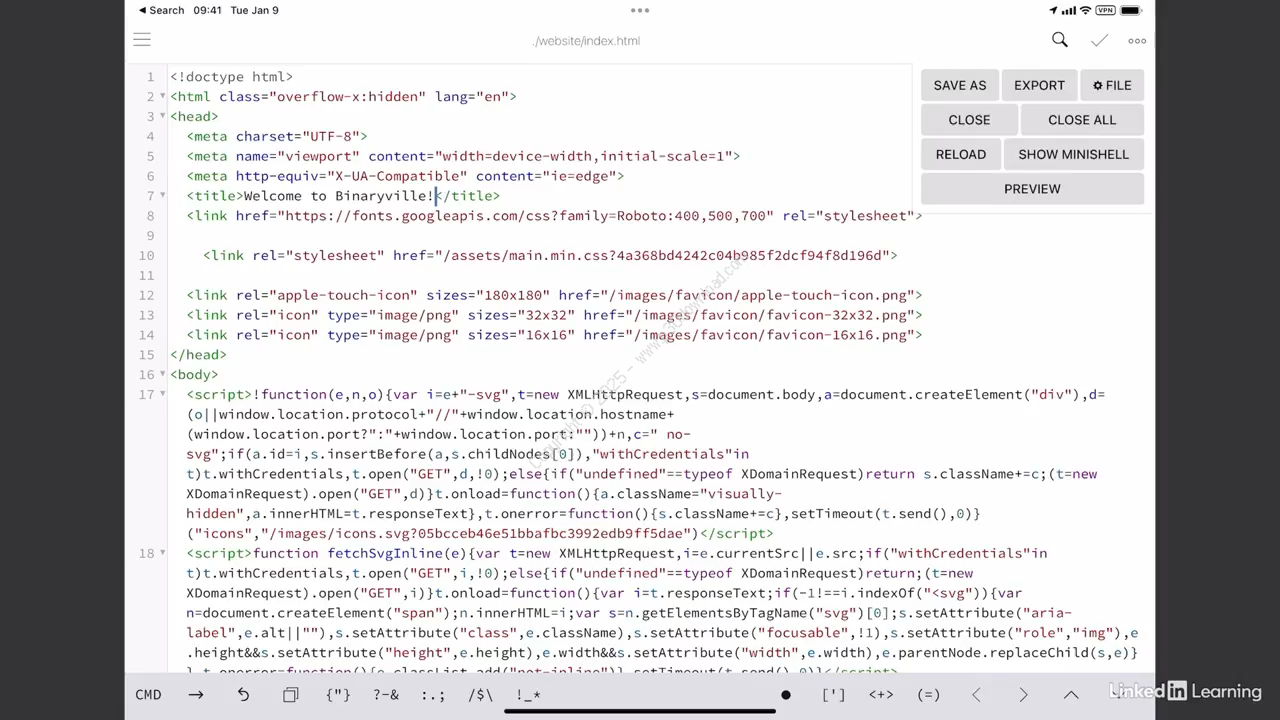Click the main.min.css stylesheet href
The image size is (1280, 720).
[x=664, y=255]
